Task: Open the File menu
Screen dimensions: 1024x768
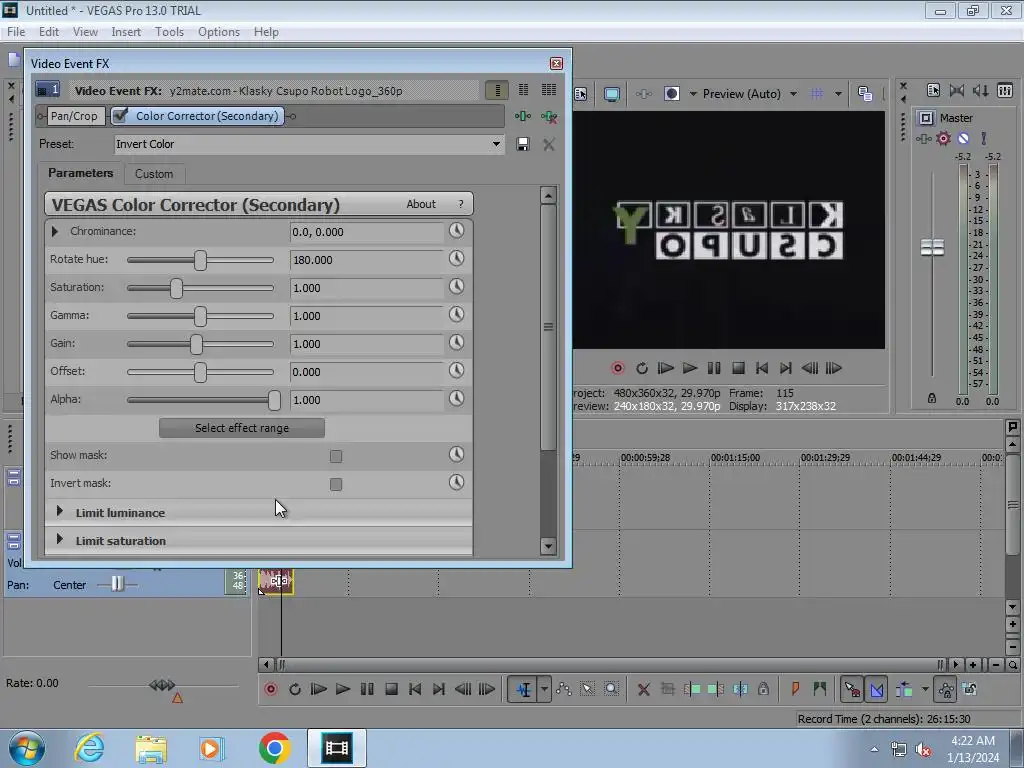Action: (x=16, y=31)
